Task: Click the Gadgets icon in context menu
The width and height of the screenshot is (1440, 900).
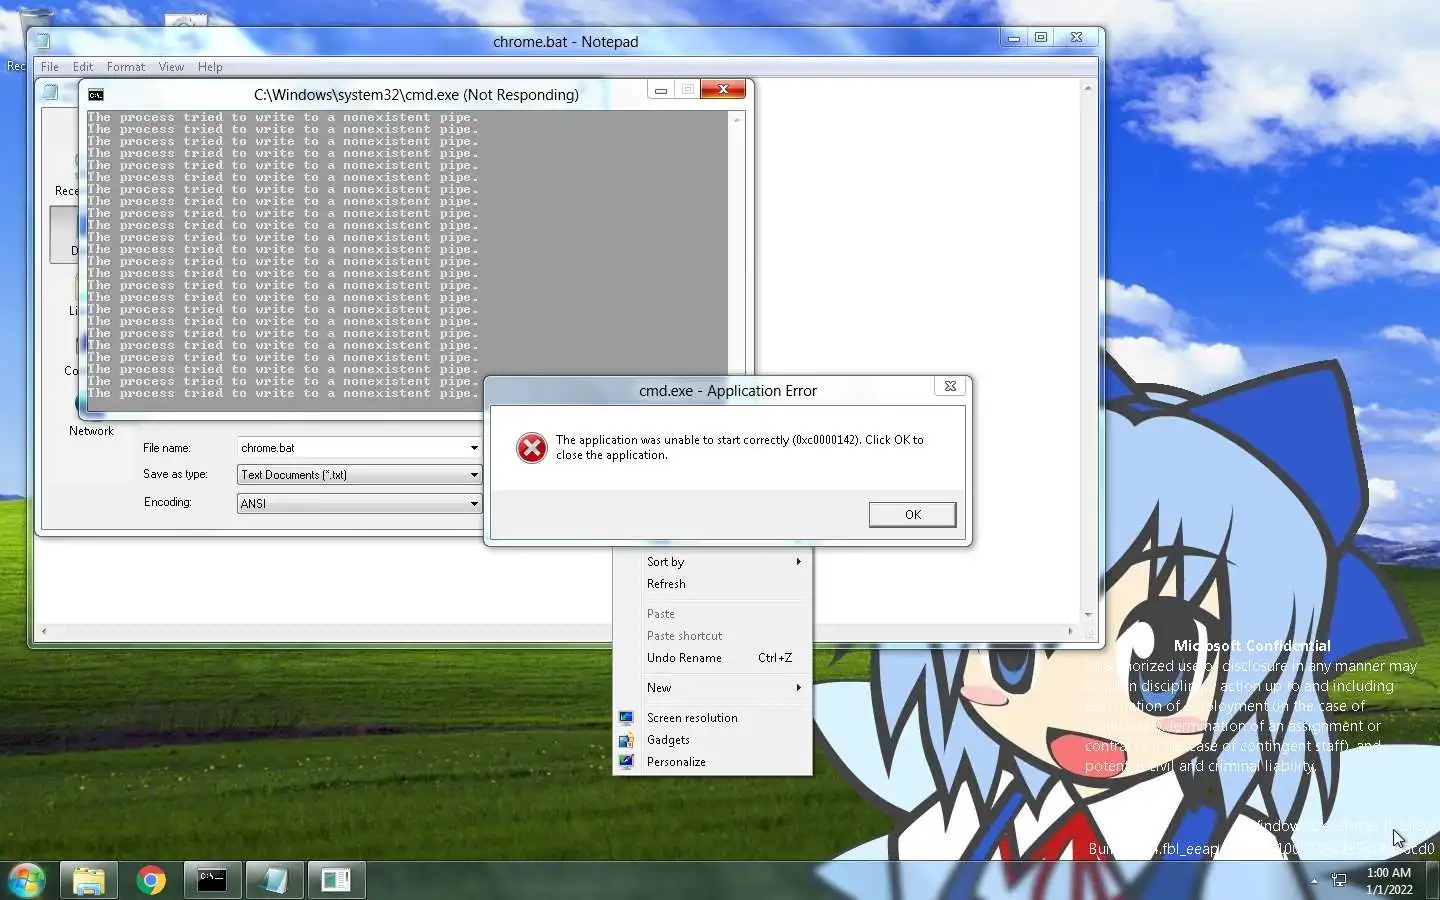Action: pyautogui.click(x=626, y=740)
